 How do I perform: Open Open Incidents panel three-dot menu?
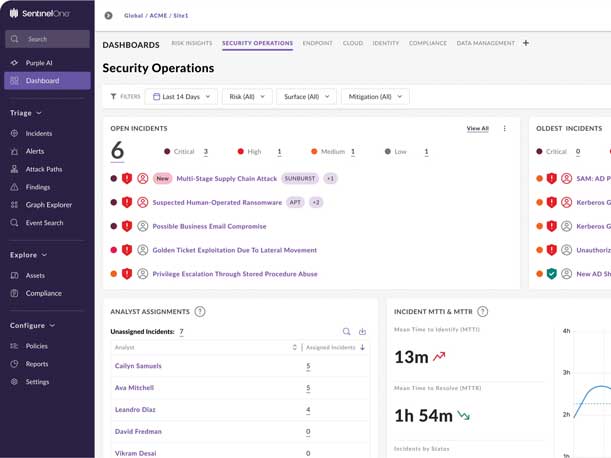coord(504,129)
